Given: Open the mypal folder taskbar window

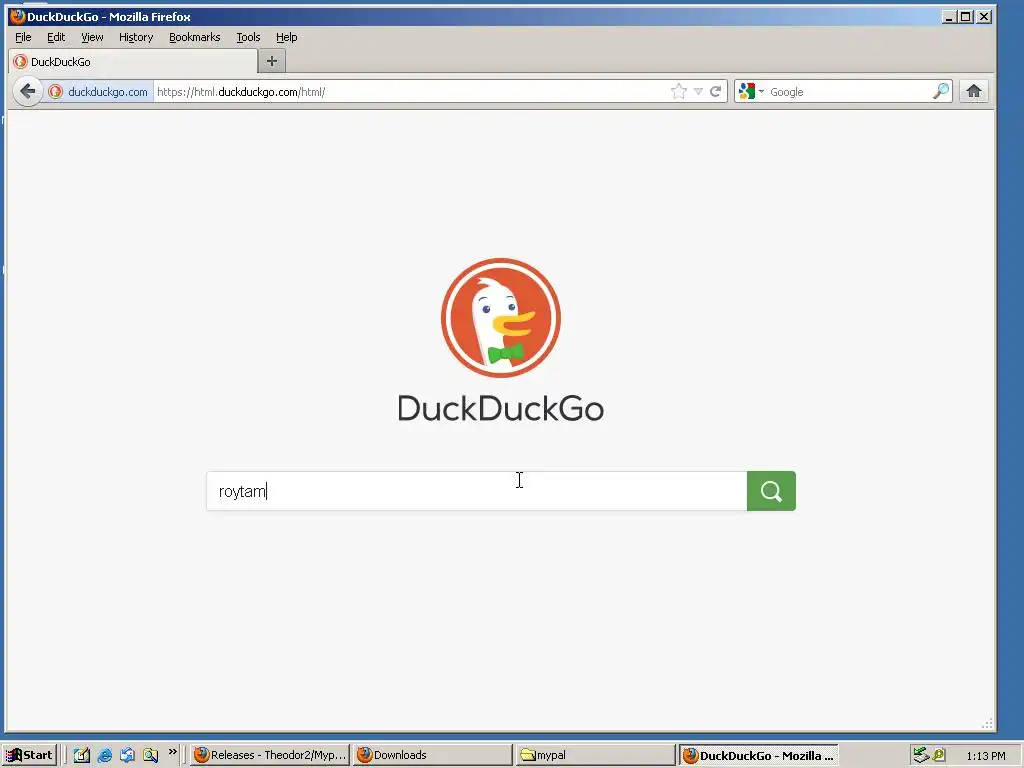Looking at the screenshot, I should [595, 755].
